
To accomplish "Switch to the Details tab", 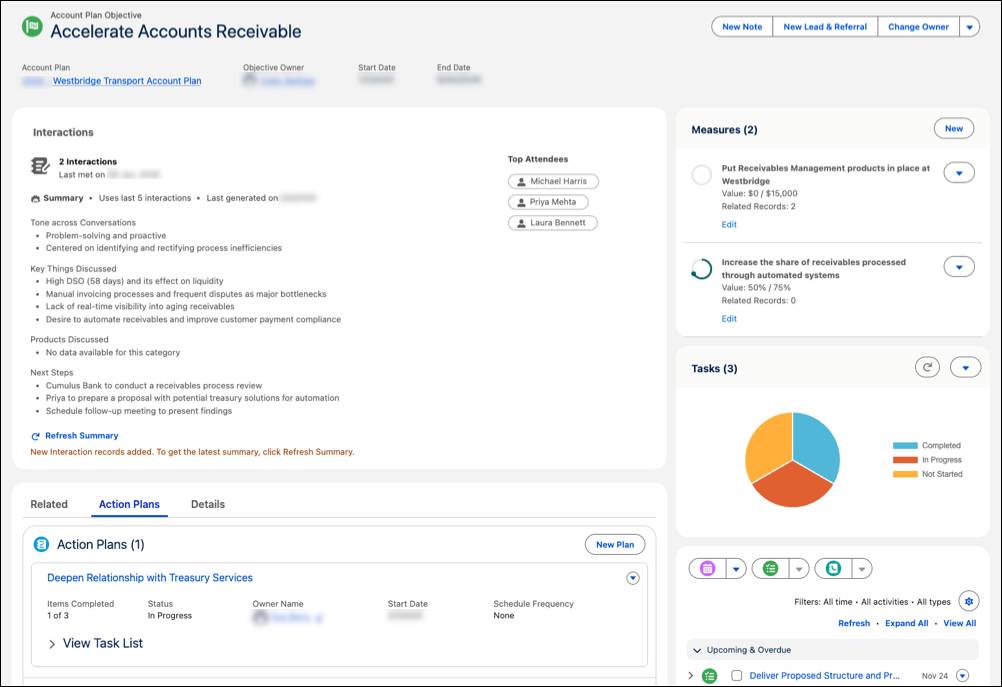I will click(x=209, y=504).
